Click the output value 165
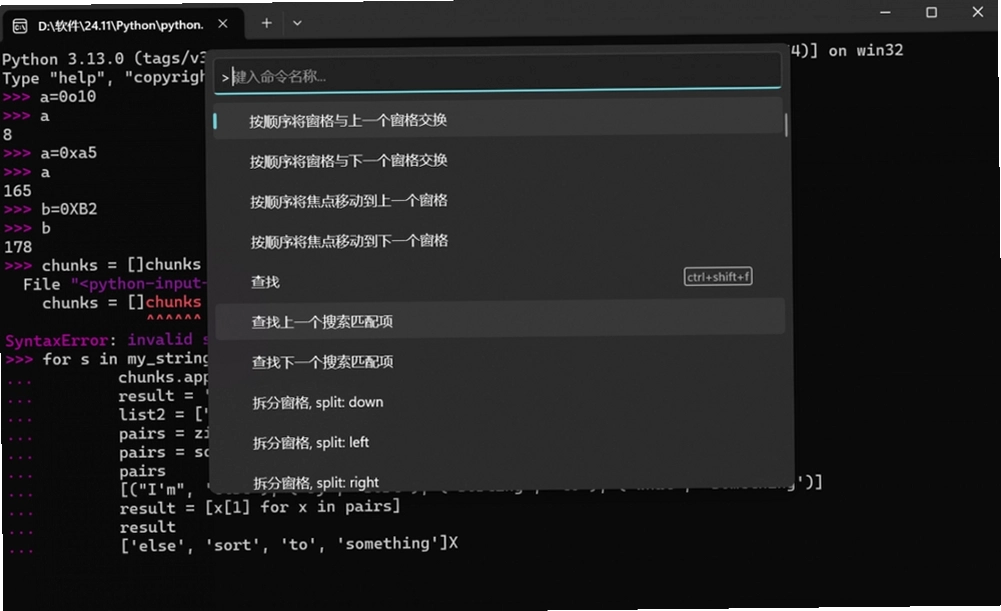The width and height of the screenshot is (1001, 611). pos(17,191)
